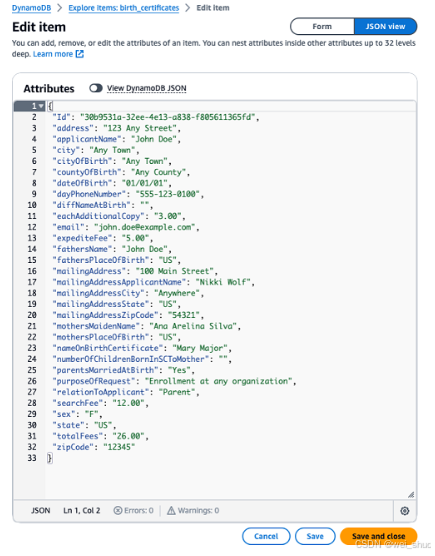
Task: Switch to Form view tab
Action: (322, 27)
